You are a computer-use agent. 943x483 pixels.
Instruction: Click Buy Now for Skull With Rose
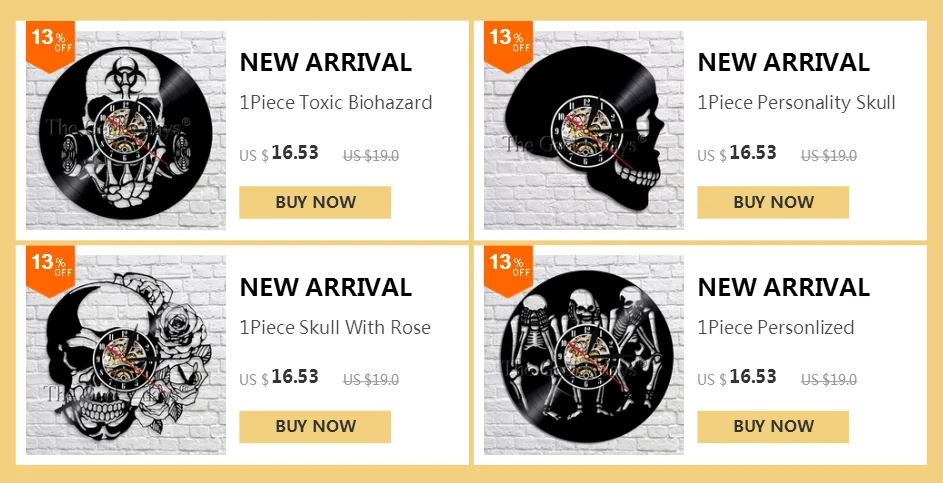(x=315, y=426)
